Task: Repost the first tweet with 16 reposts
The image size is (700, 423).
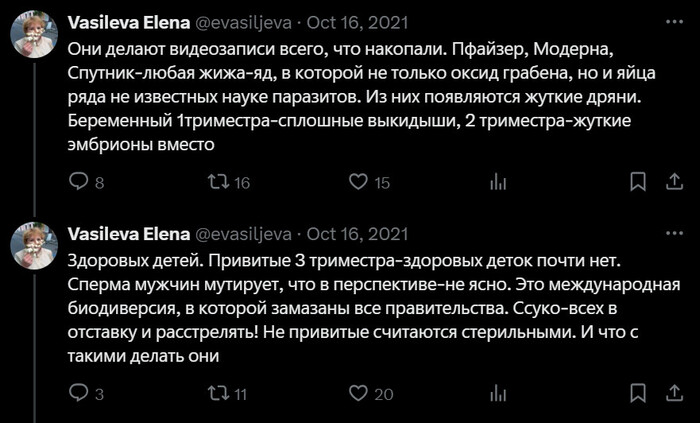Action: point(217,182)
